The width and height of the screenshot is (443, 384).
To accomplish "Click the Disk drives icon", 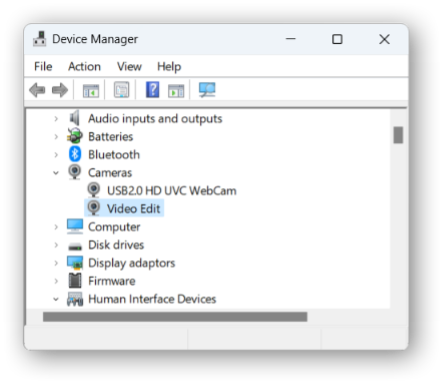I will 75,246.
